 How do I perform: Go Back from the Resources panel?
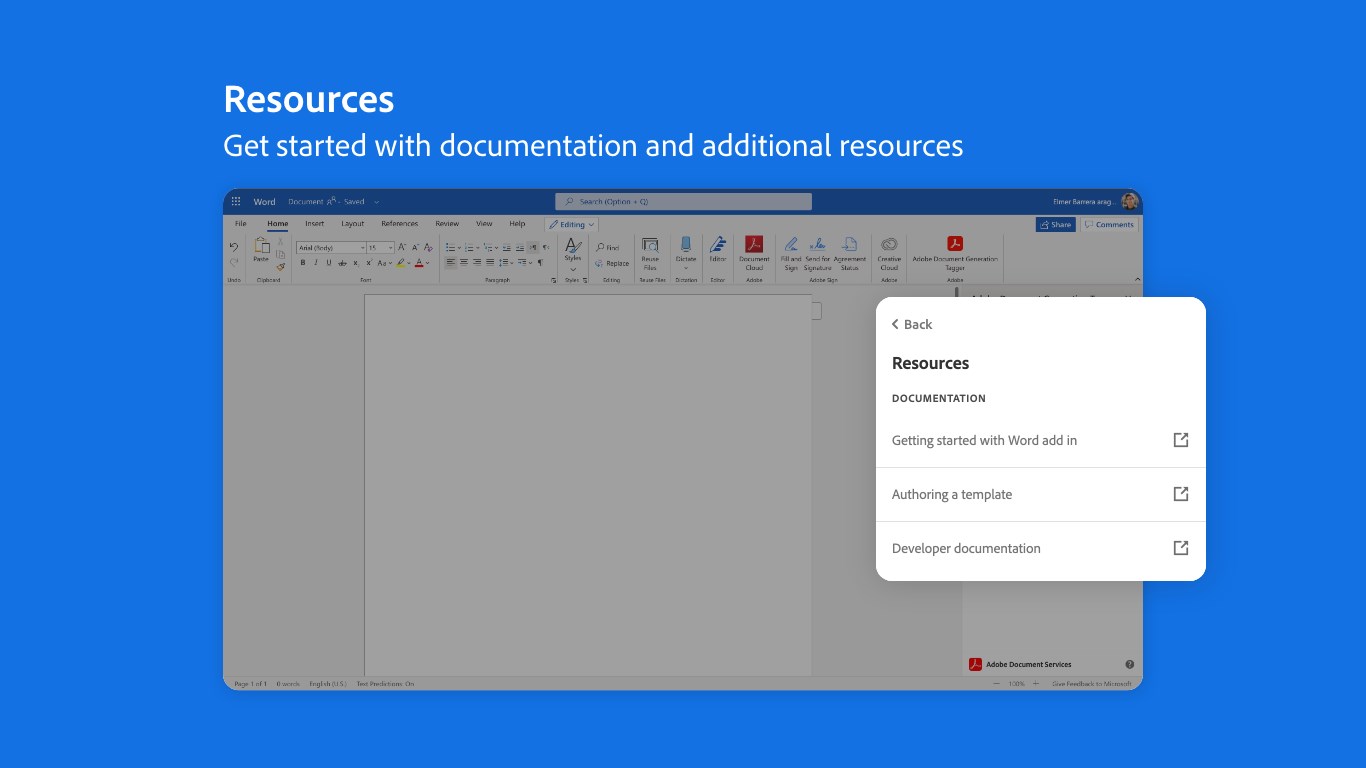912,324
